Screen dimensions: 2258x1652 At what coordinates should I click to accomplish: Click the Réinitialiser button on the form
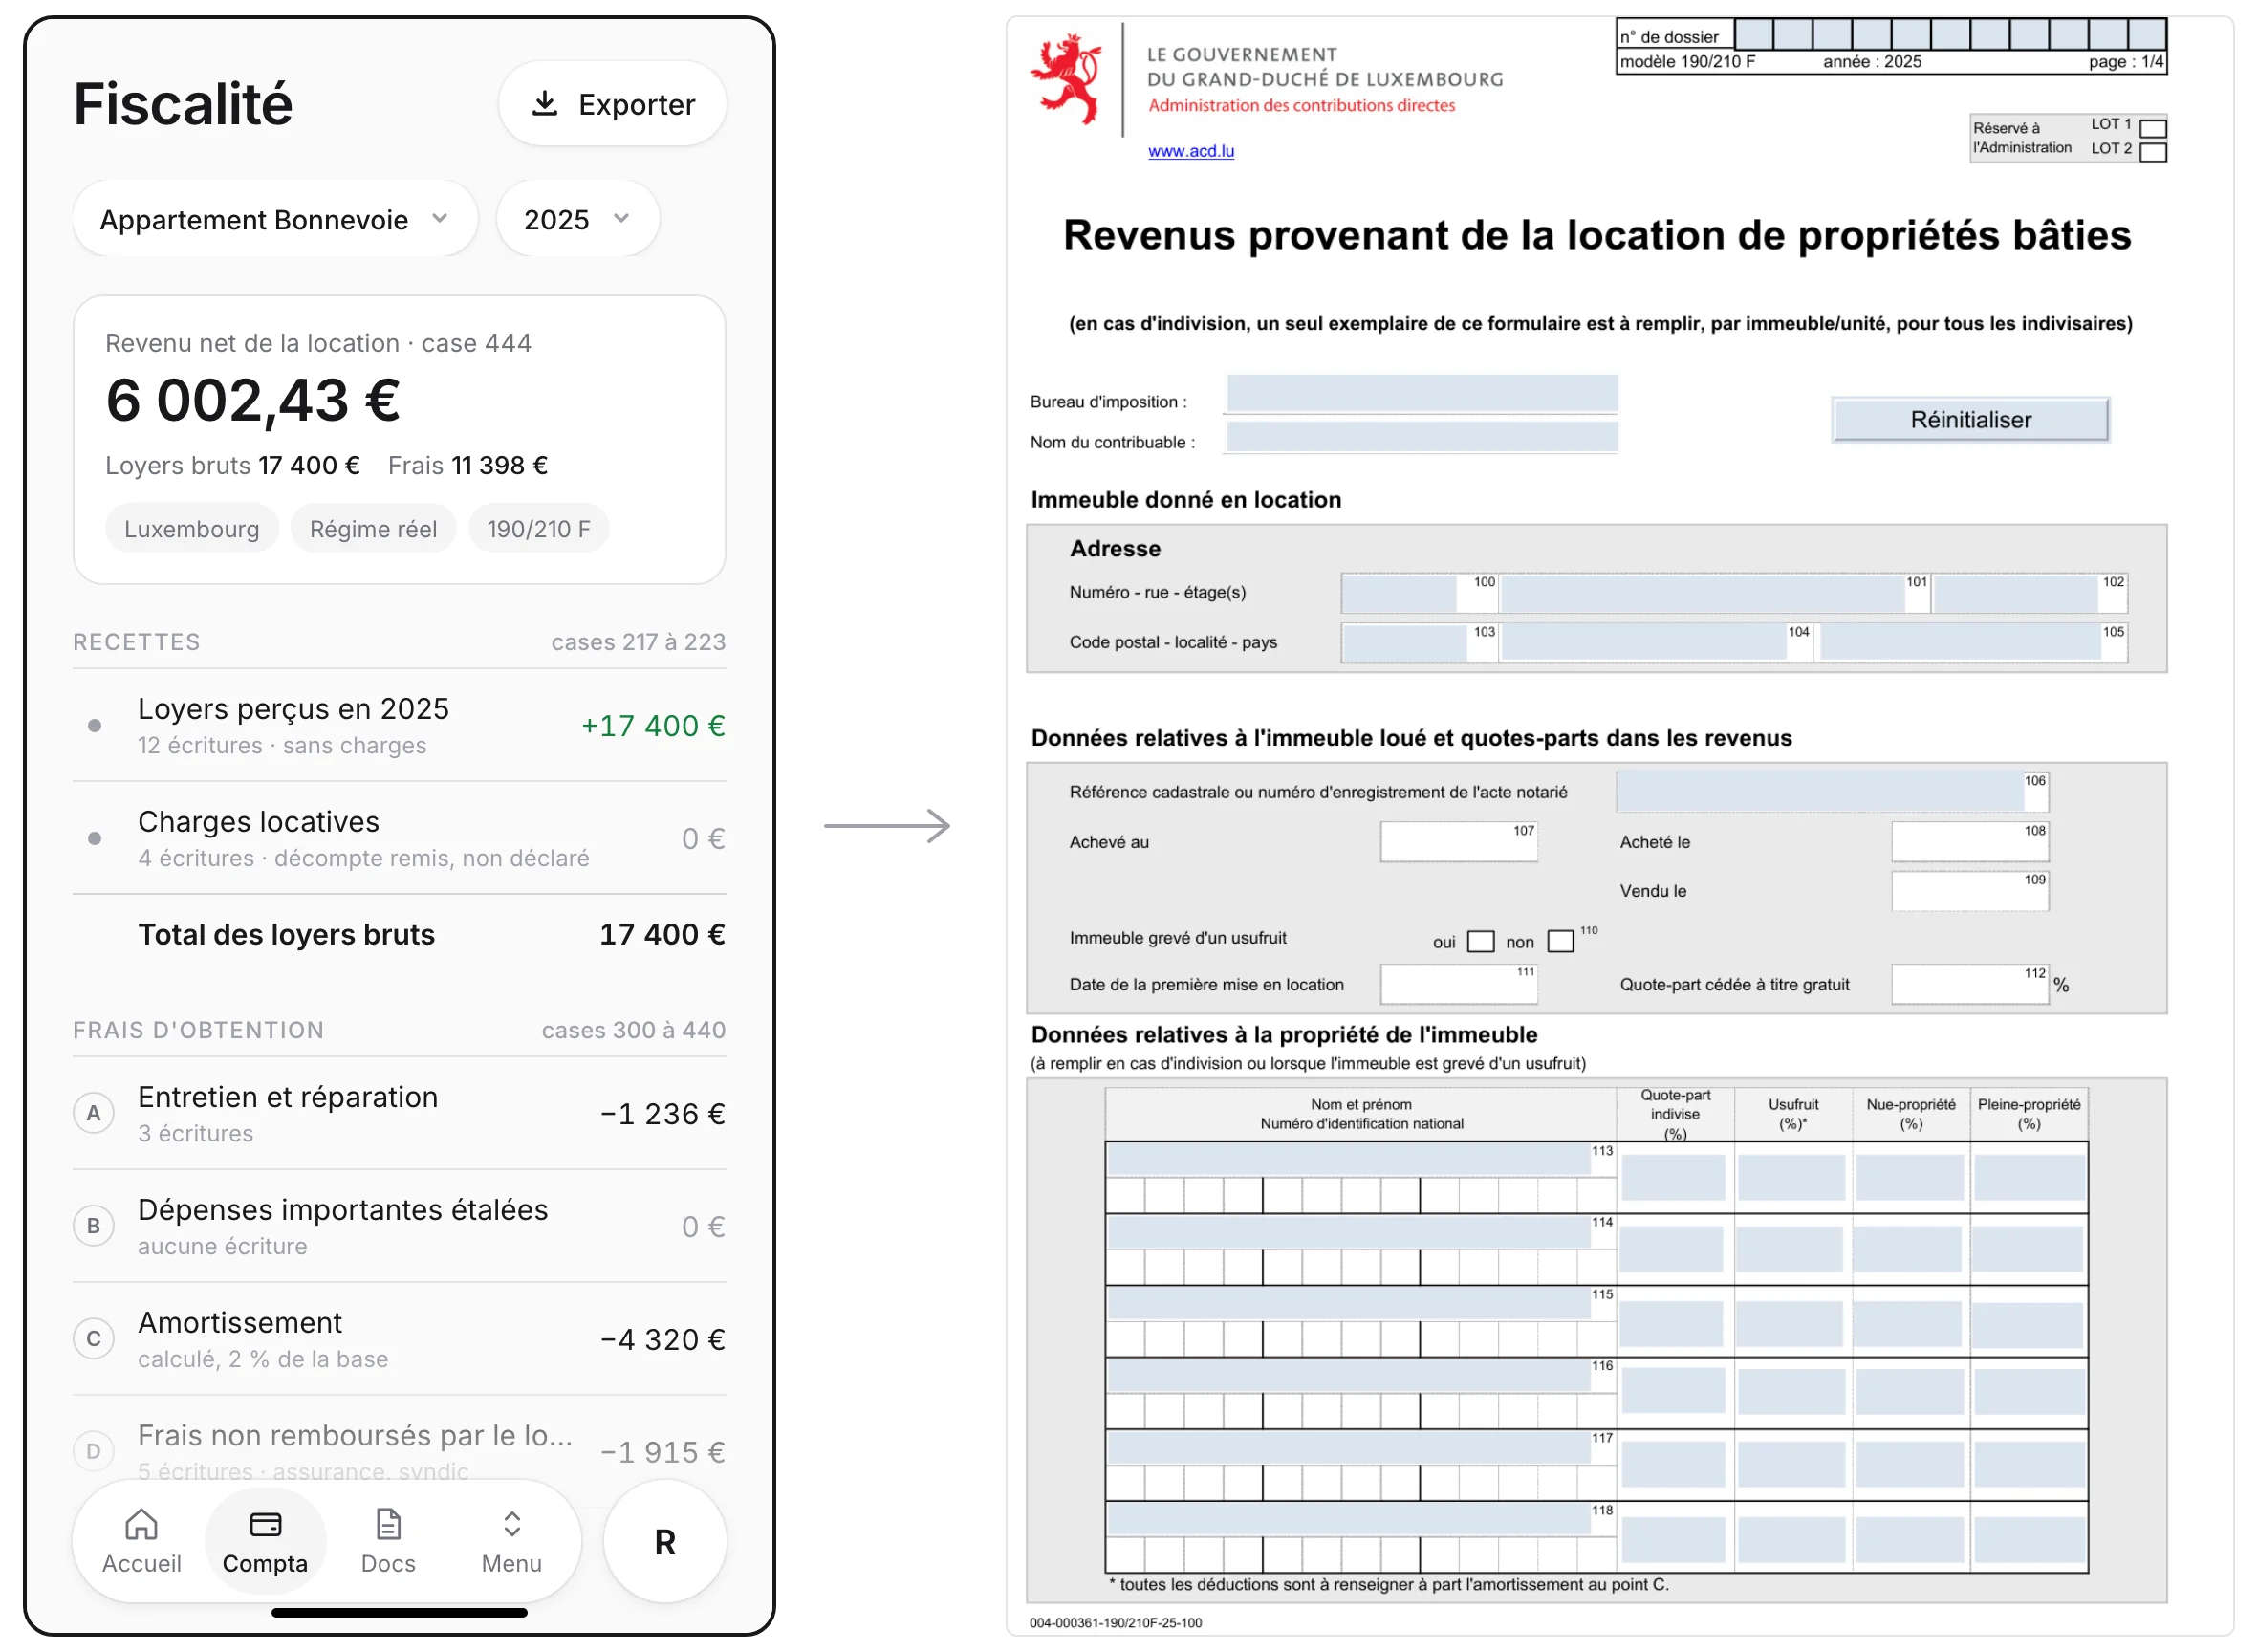(x=1970, y=419)
